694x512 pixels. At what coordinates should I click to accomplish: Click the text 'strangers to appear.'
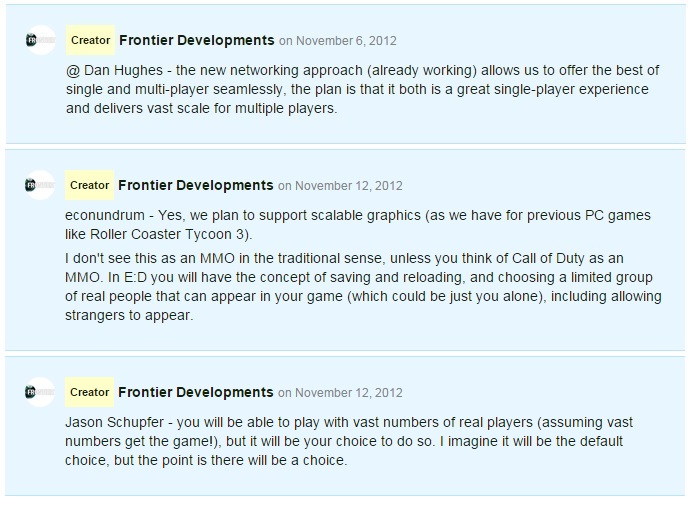point(129,316)
